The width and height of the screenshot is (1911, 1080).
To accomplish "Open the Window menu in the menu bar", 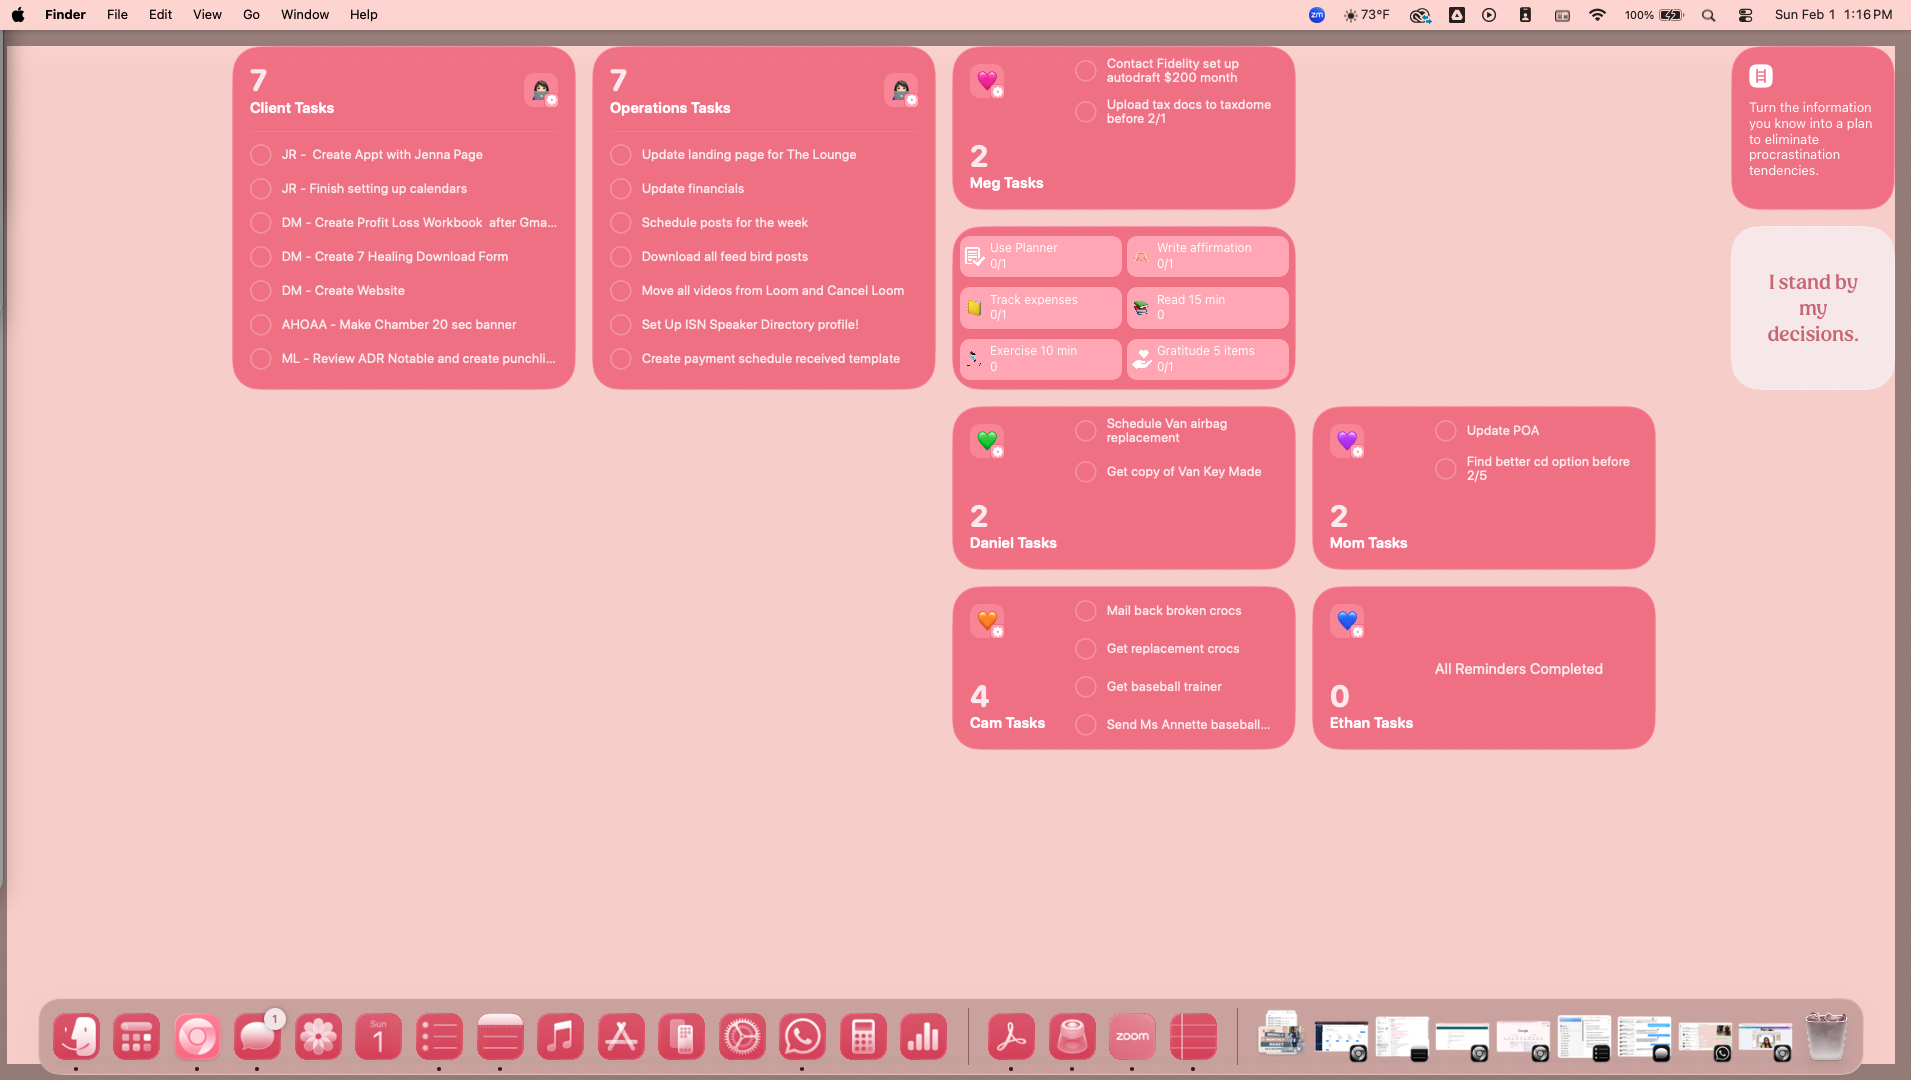I will tap(304, 14).
